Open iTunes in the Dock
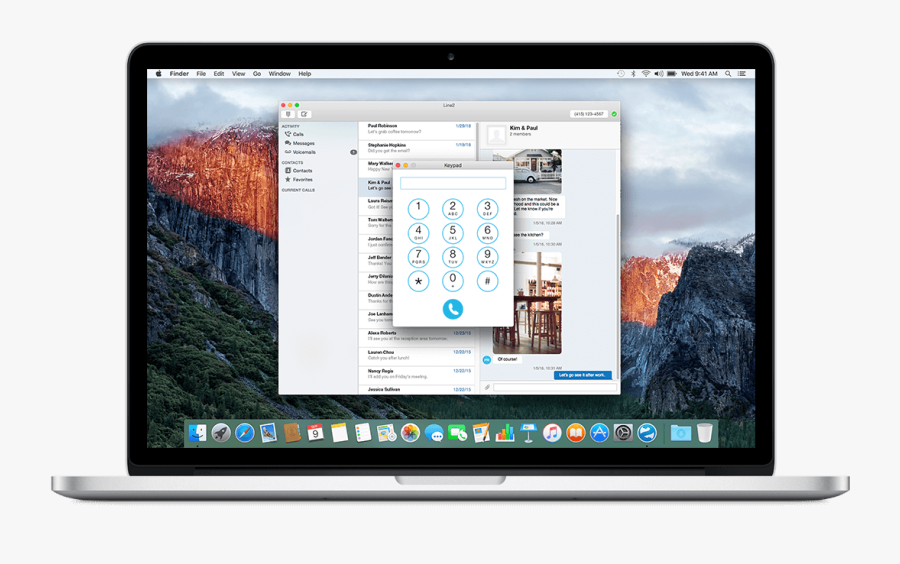The width and height of the screenshot is (900, 564). click(x=552, y=433)
